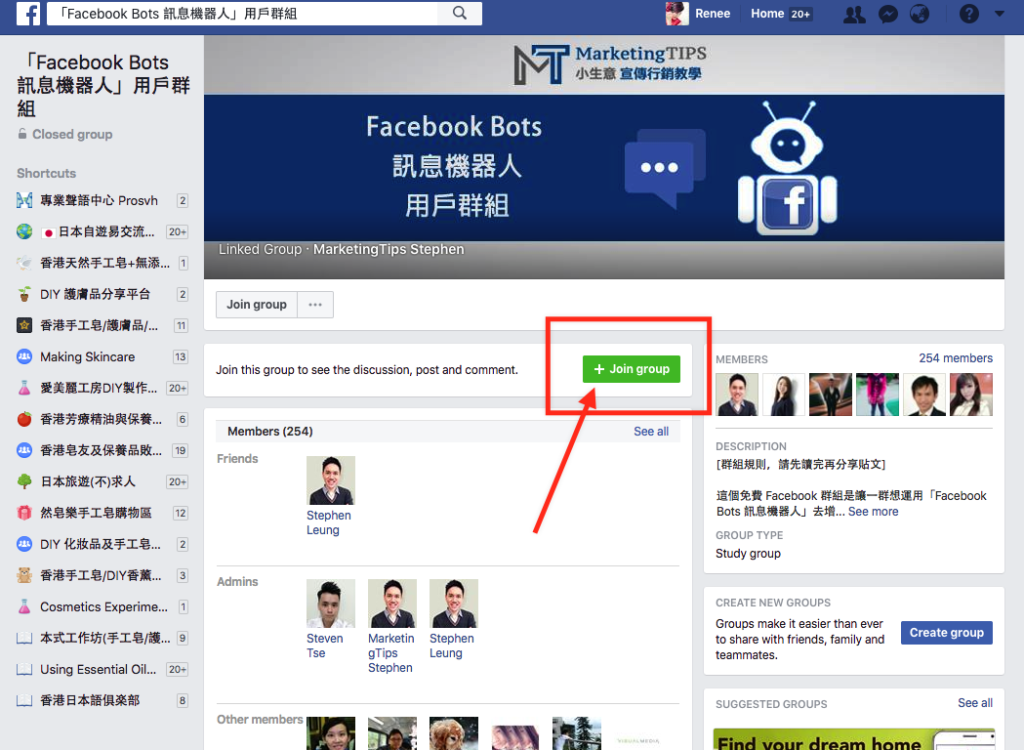Open notifications globe icon
The image size is (1024, 750).
point(920,14)
